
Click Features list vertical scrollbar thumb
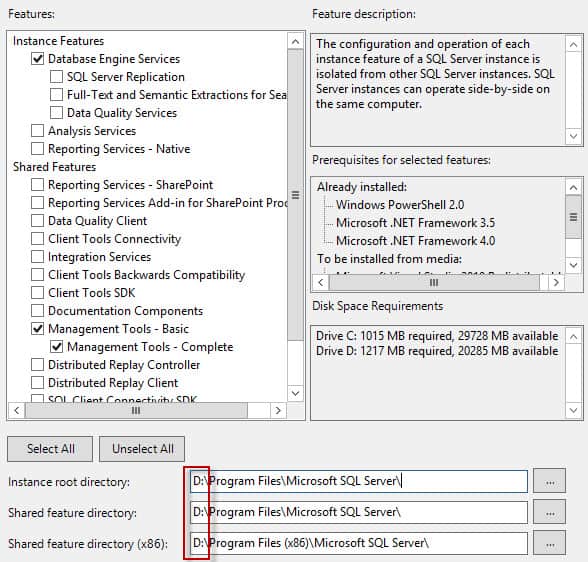coord(296,195)
